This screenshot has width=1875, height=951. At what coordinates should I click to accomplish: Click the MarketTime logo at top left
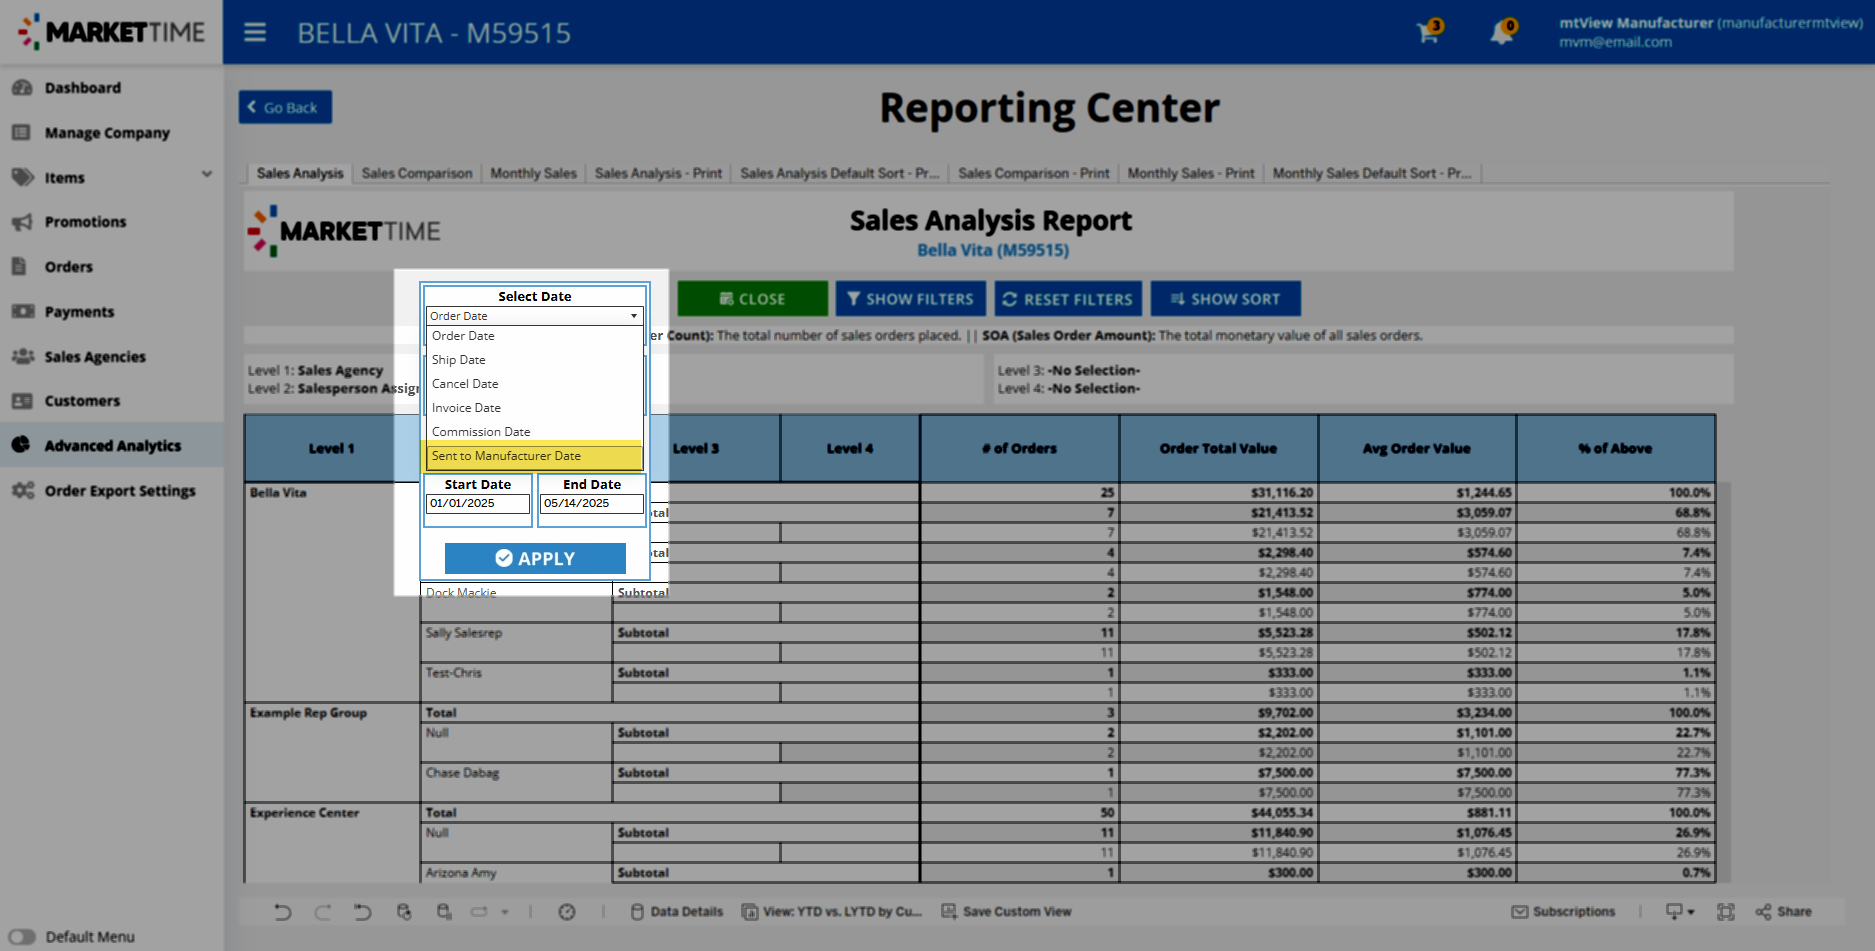tap(111, 32)
